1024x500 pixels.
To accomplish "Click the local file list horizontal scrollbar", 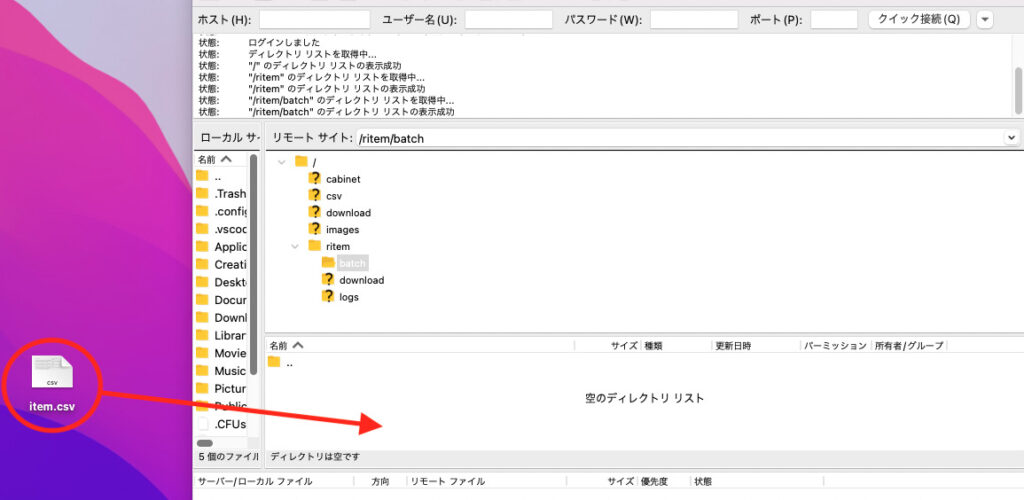I will pyautogui.click(x=205, y=443).
